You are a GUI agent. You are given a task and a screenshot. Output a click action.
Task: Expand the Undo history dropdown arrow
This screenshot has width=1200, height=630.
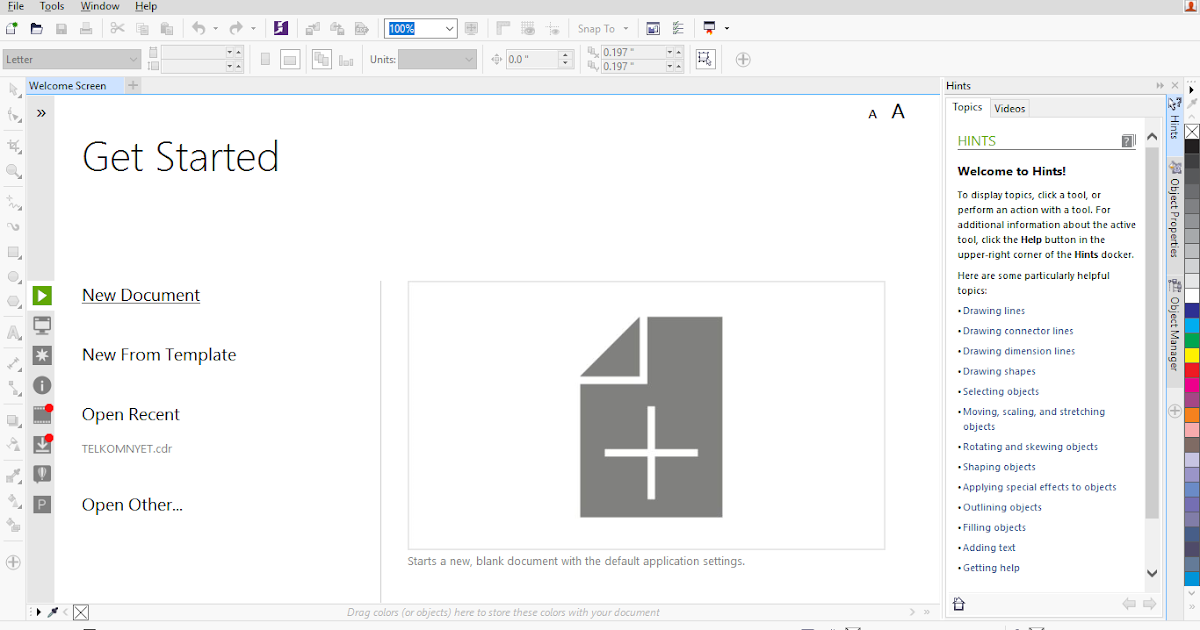(x=215, y=29)
